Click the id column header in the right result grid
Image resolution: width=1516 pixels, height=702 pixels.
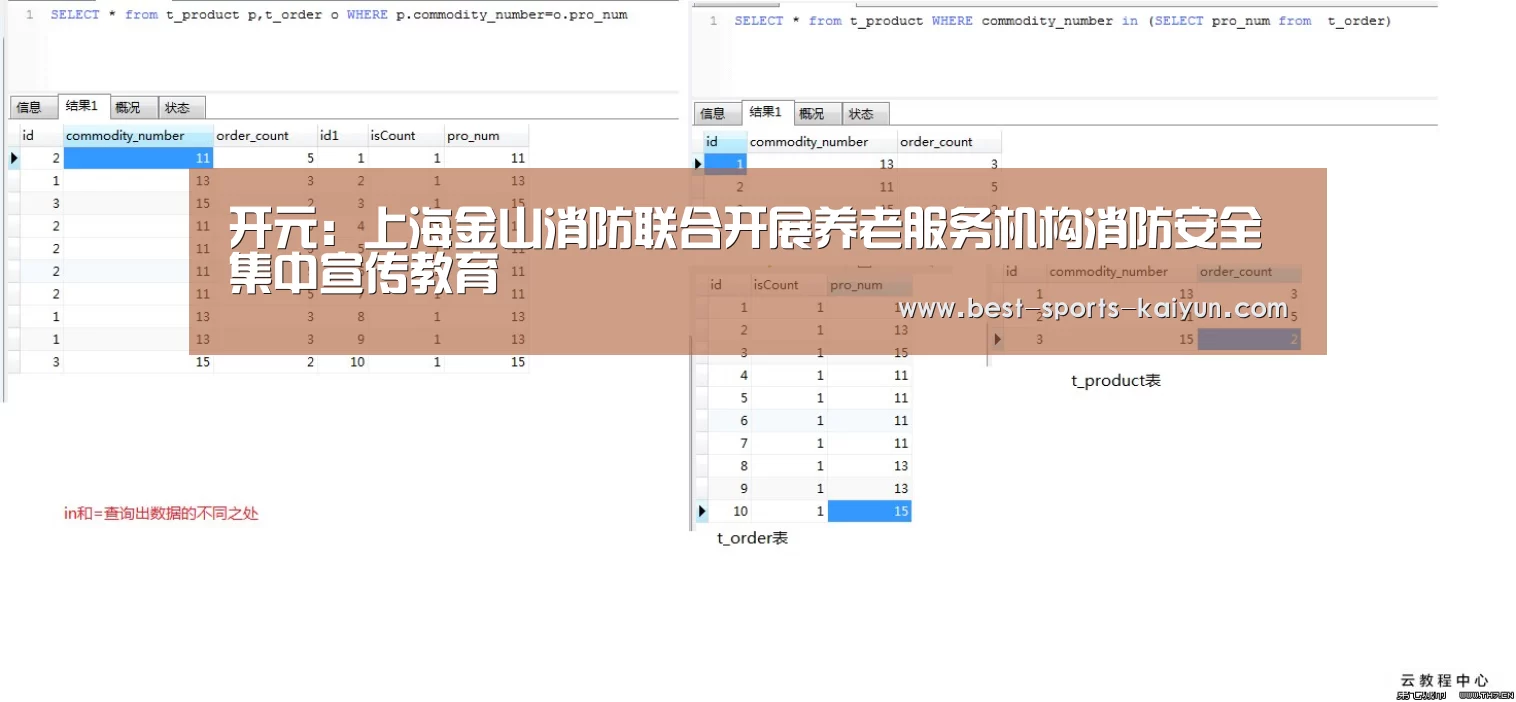(725, 142)
